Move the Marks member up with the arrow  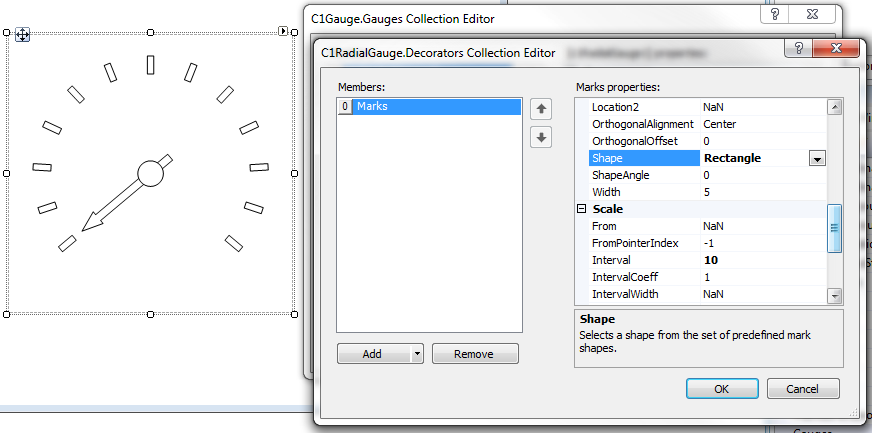pyautogui.click(x=541, y=109)
